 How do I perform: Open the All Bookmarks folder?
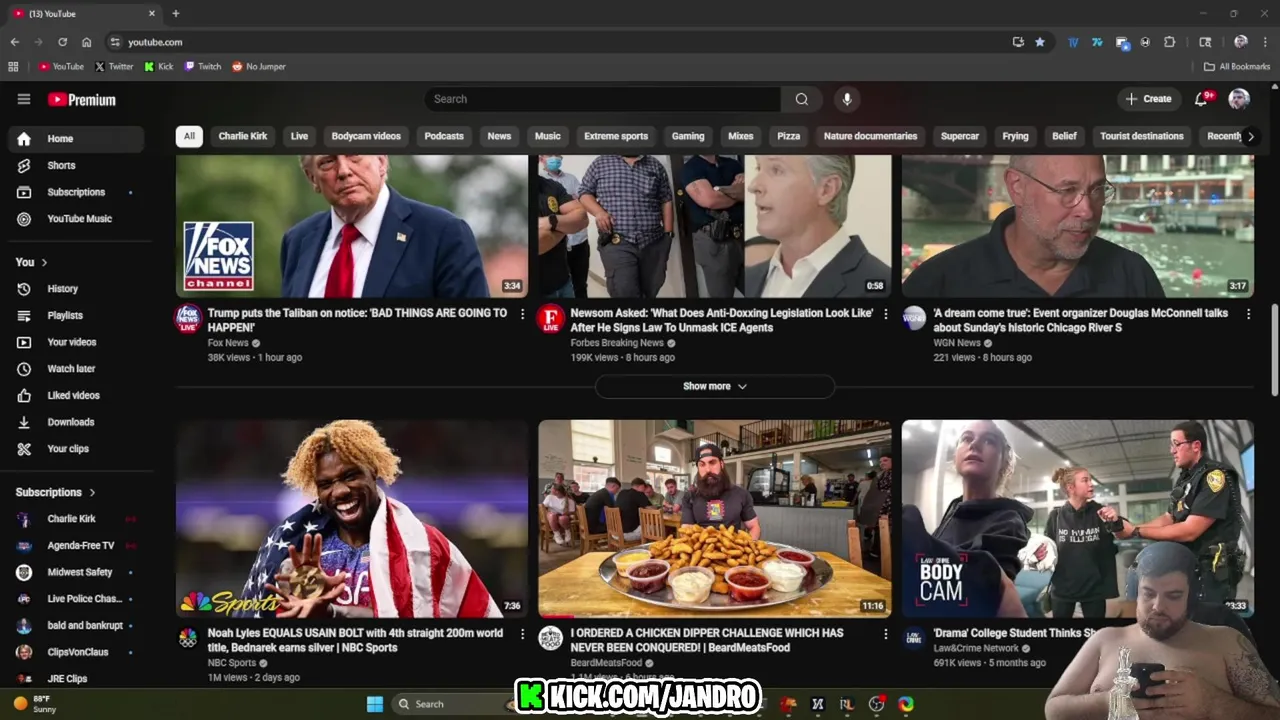point(1237,67)
